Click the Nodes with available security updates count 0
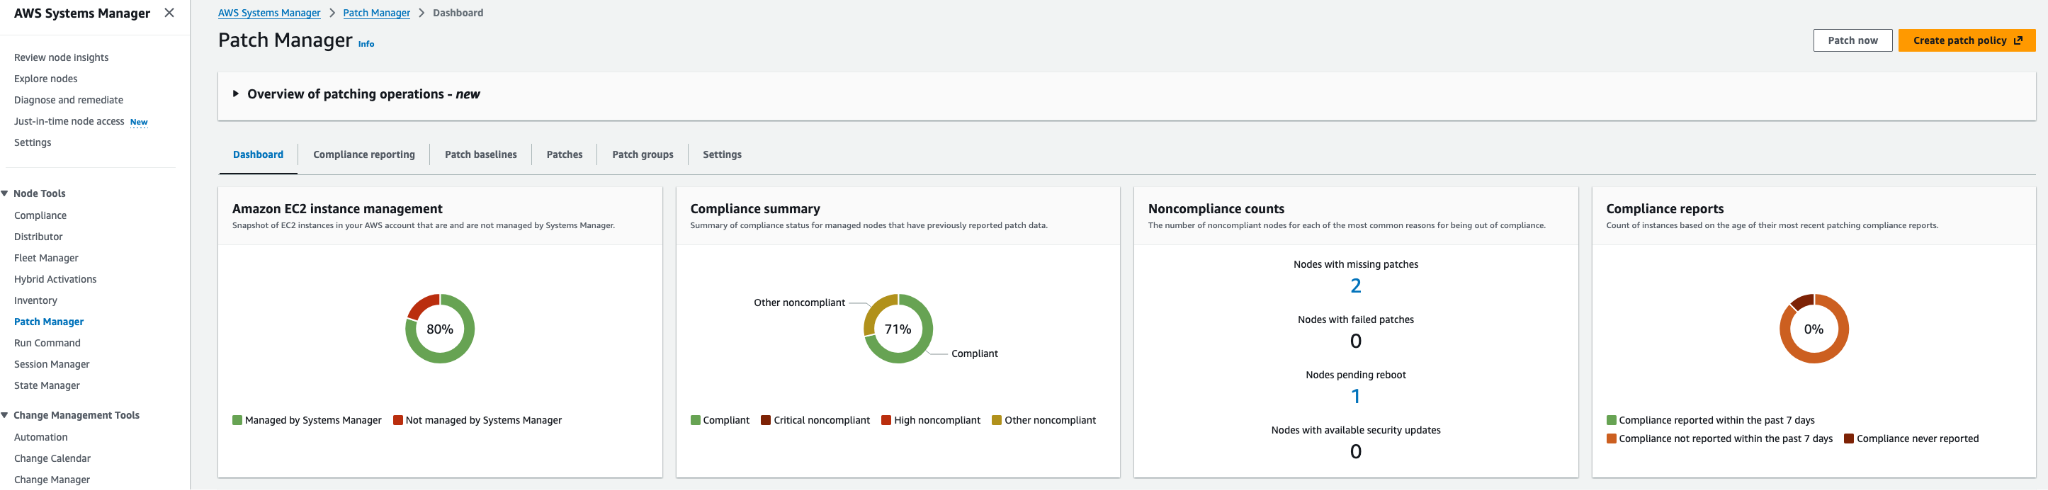Viewport: 2048px width, 490px height. (x=1356, y=451)
